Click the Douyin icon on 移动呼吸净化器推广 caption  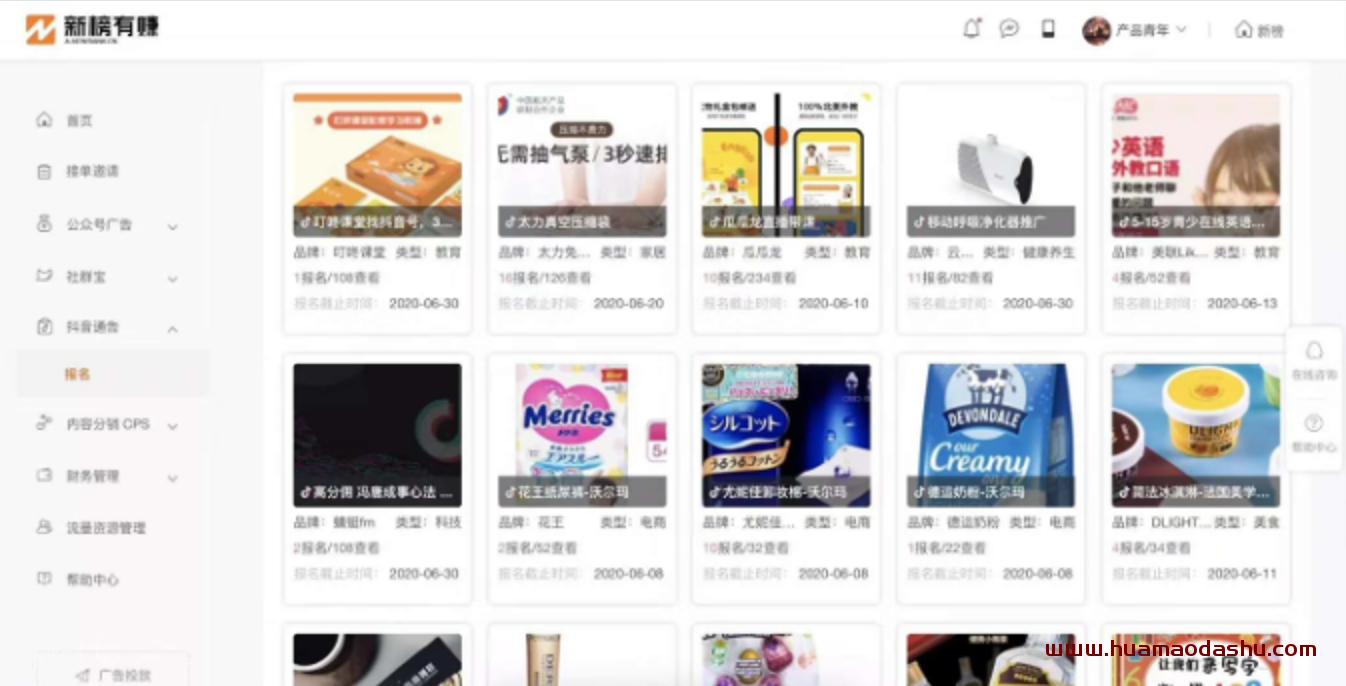(919, 222)
